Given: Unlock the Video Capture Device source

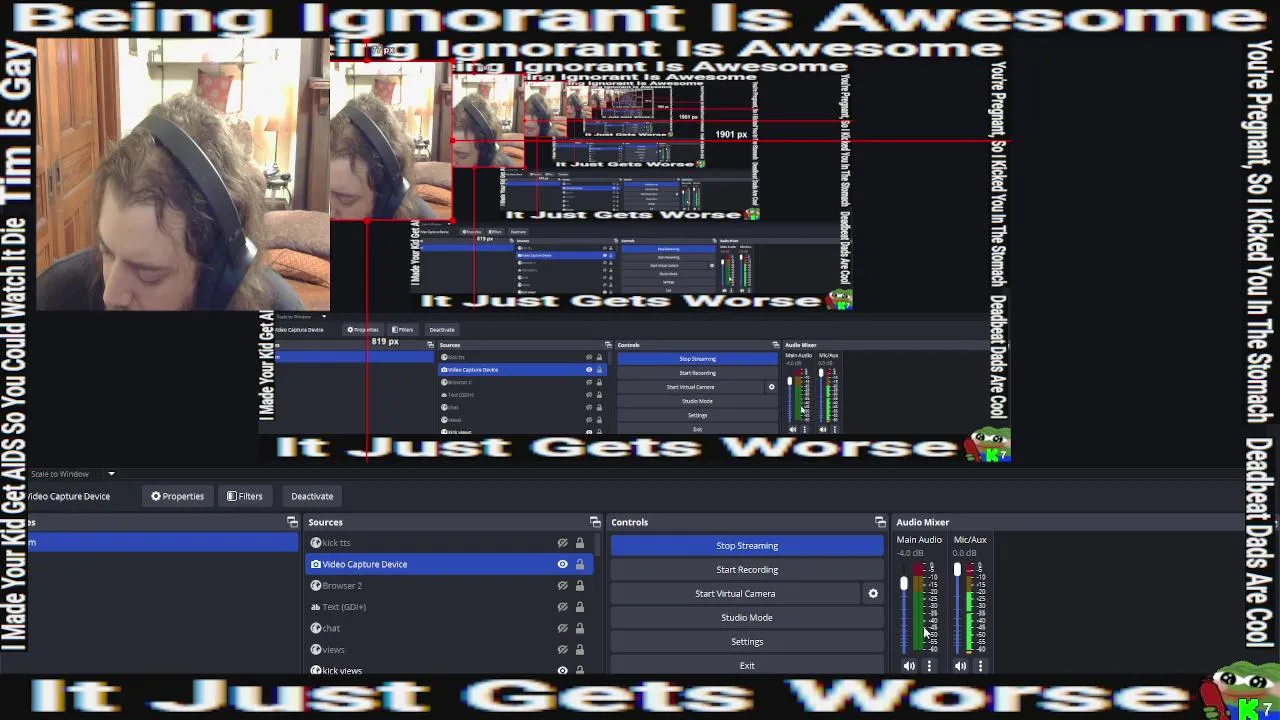Looking at the screenshot, I should coord(579,564).
